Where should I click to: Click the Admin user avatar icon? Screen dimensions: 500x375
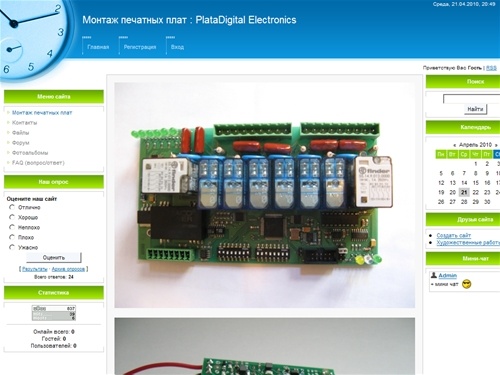[434, 275]
